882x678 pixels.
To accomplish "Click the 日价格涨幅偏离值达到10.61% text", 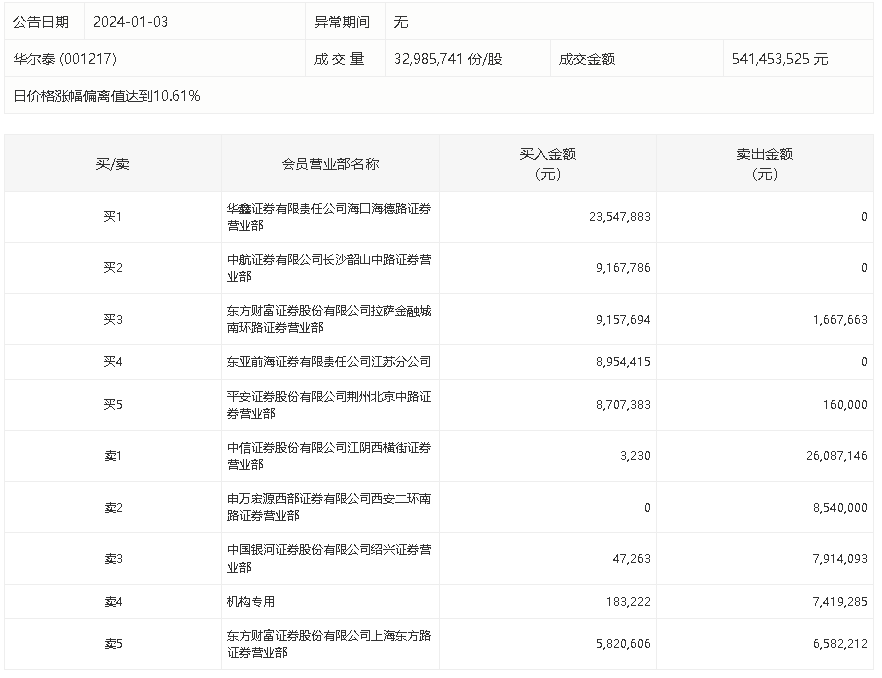I will point(107,96).
